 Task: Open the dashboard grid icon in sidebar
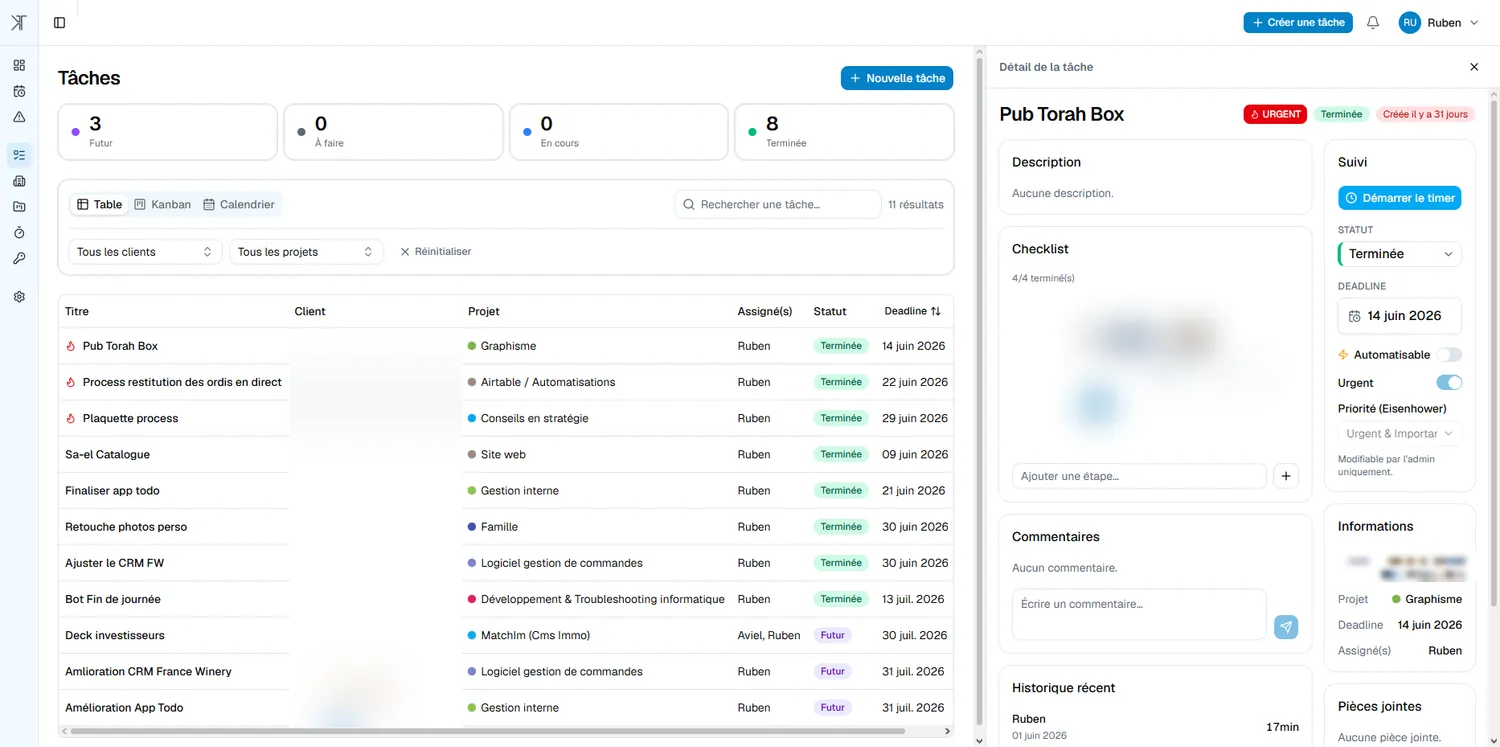coord(19,66)
